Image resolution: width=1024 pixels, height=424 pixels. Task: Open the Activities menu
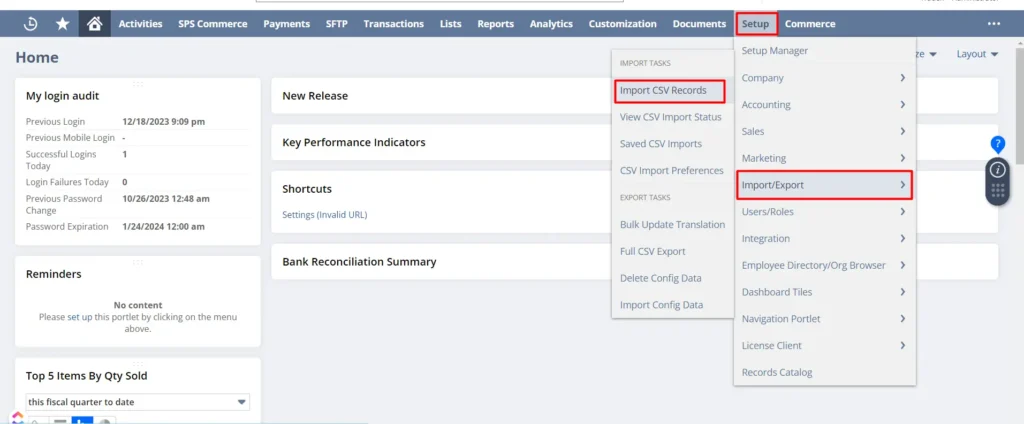(x=140, y=24)
